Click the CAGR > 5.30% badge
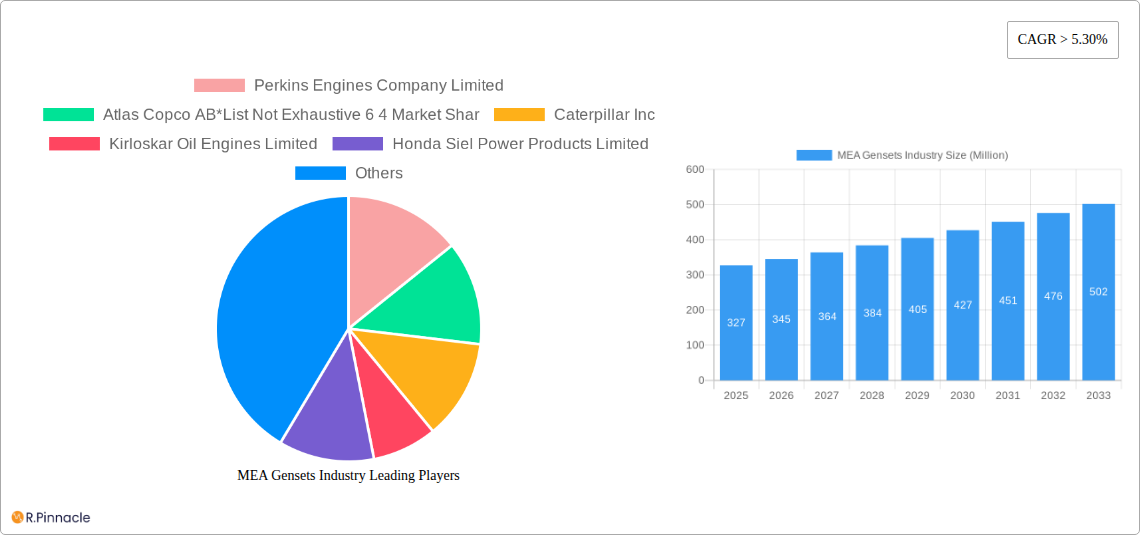 coord(1062,40)
